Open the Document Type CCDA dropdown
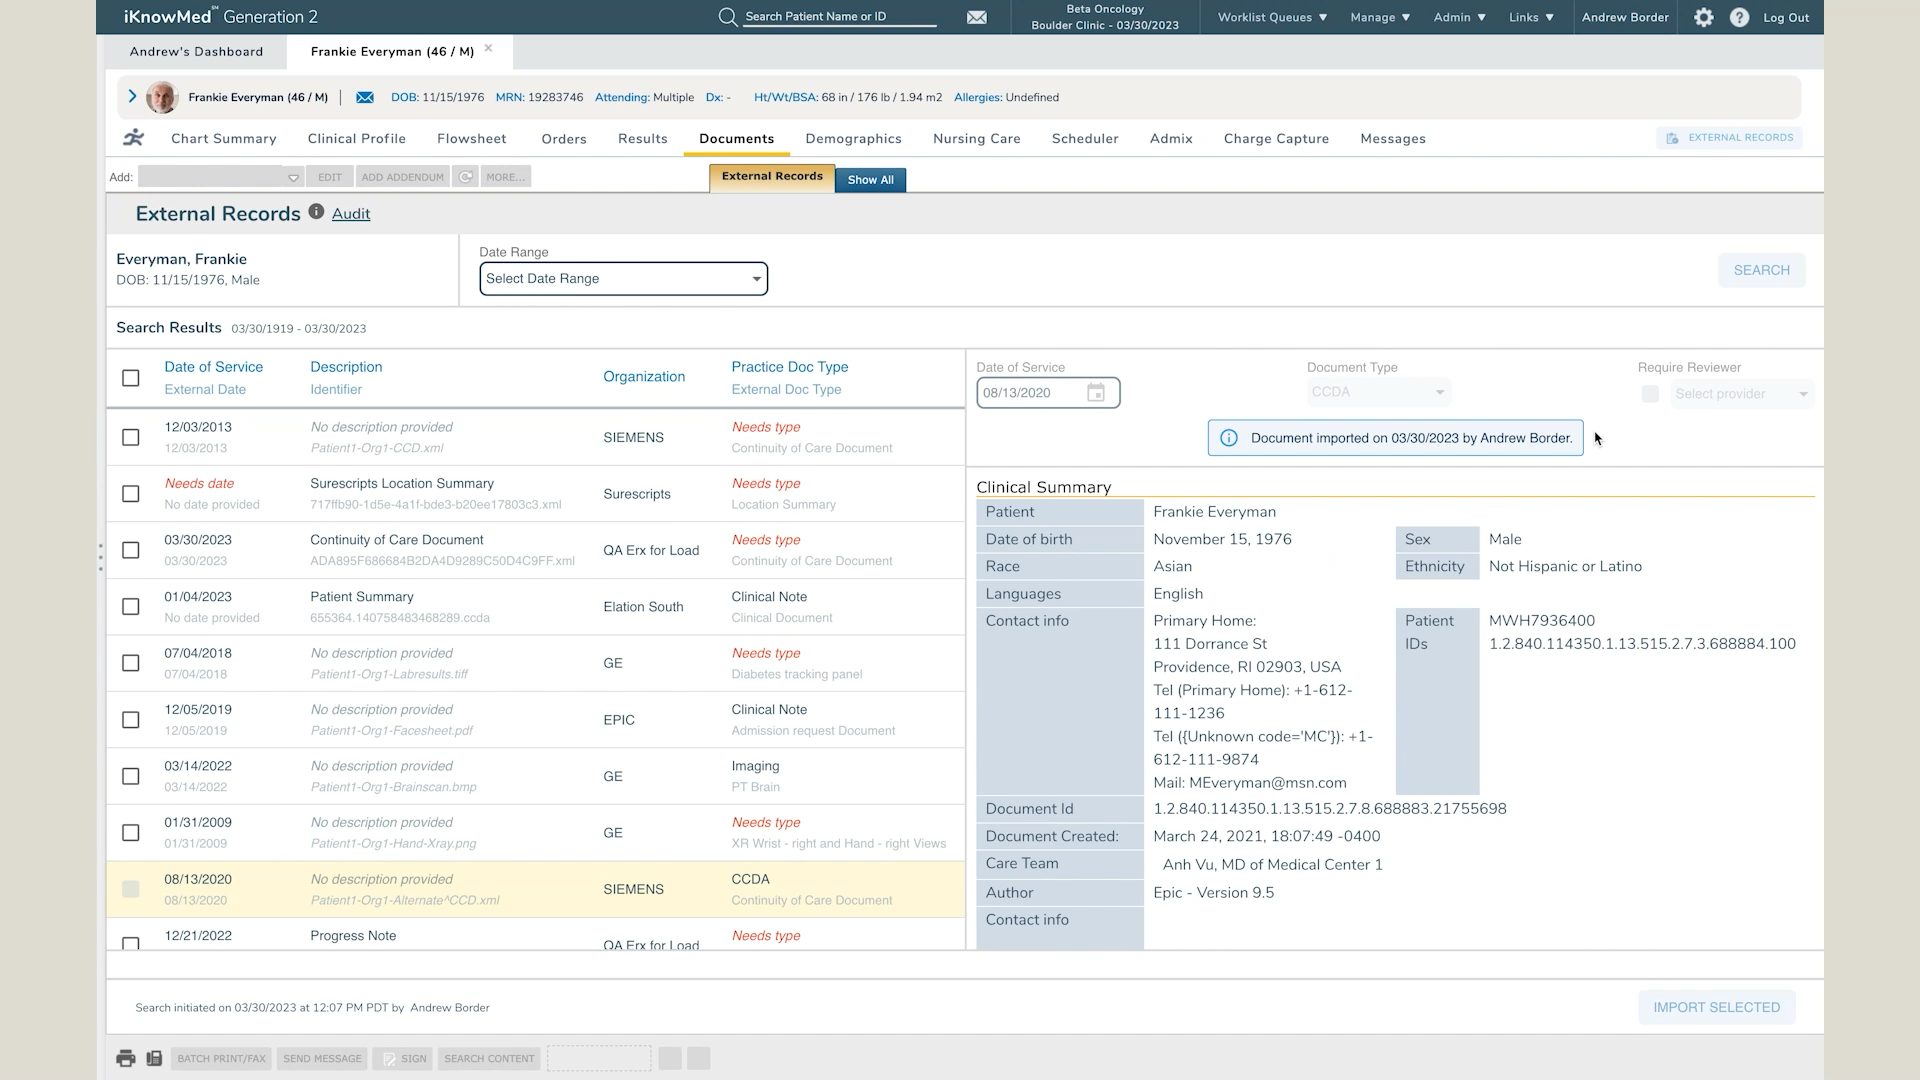Viewport: 1920px width, 1080px height. (x=1378, y=392)
